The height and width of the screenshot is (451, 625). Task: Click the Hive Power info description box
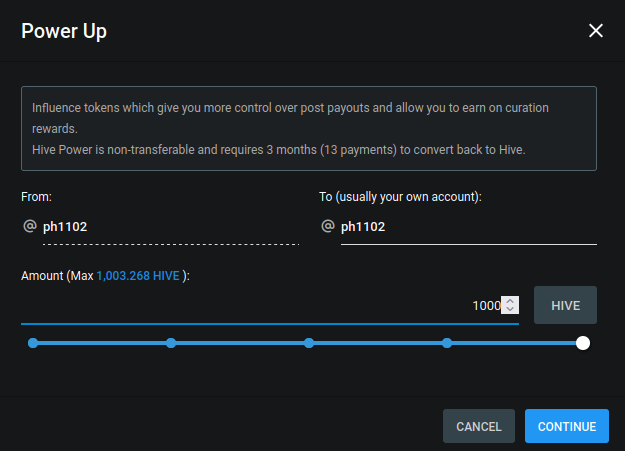pos(309,128)
